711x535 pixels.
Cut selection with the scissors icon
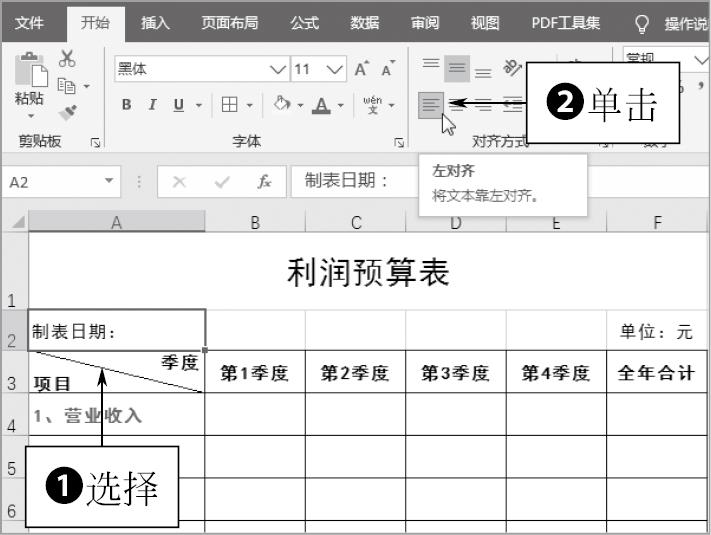point(67,59)
